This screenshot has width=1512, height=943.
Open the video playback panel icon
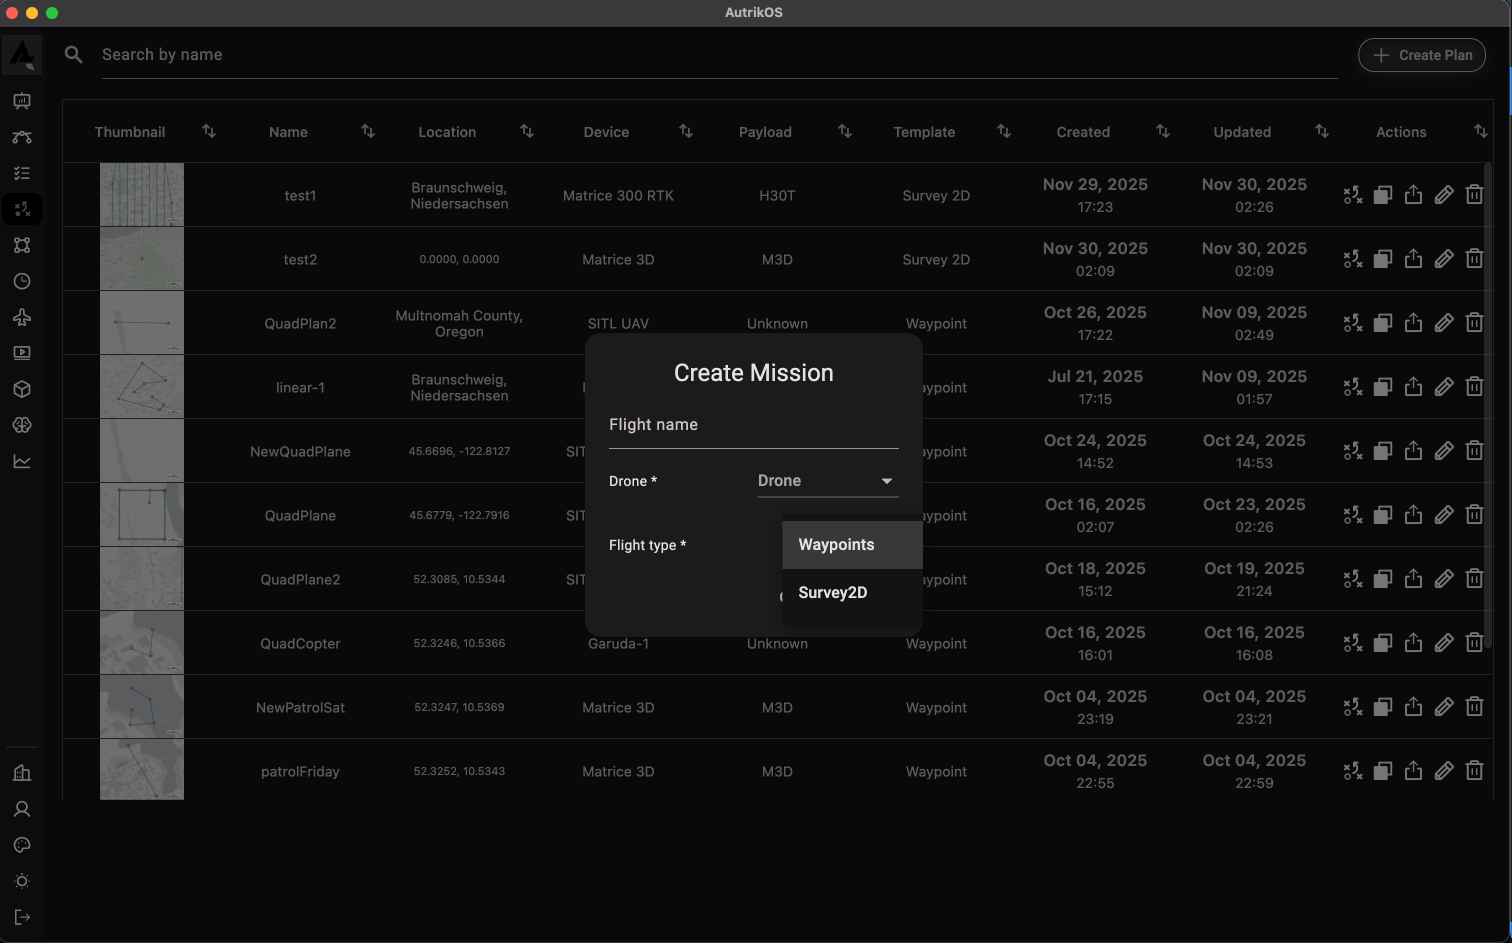(x=22, y=352)
